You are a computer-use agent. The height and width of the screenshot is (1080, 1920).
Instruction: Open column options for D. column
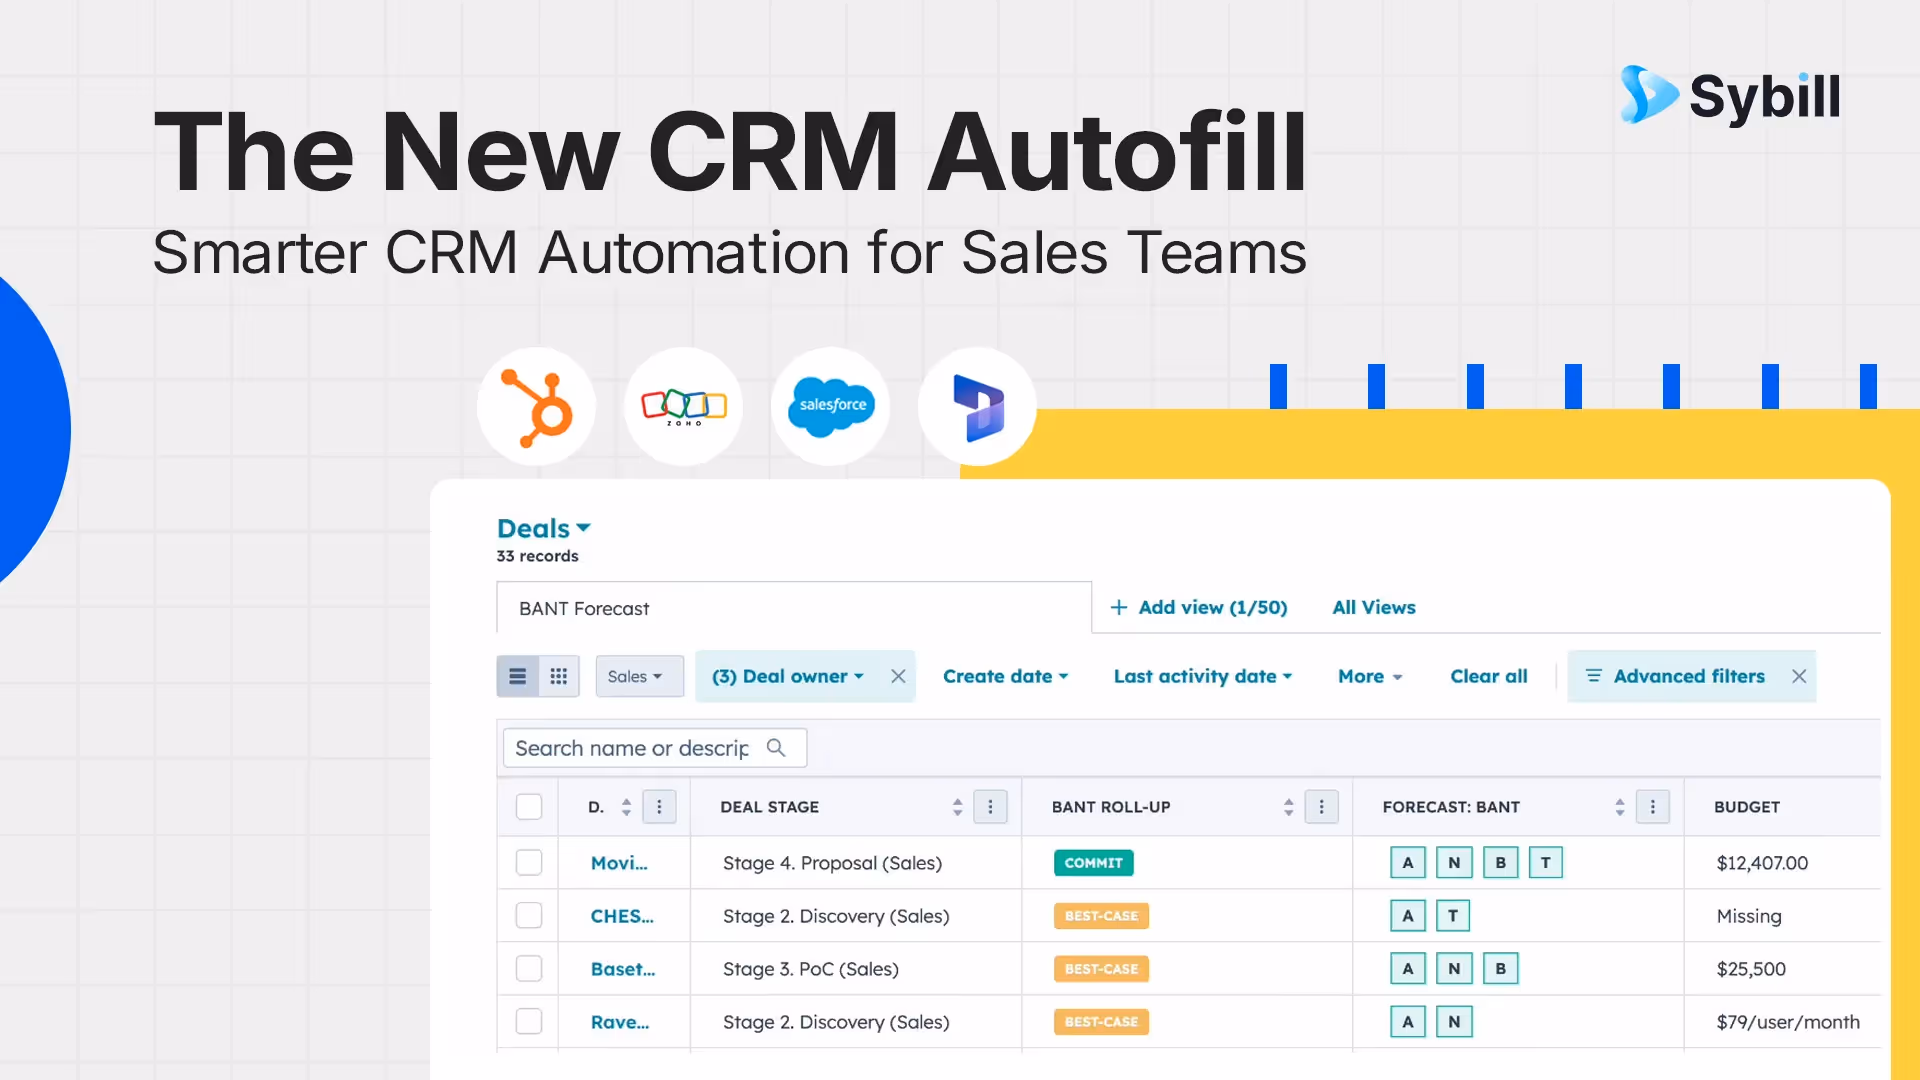tap(659, 807)
